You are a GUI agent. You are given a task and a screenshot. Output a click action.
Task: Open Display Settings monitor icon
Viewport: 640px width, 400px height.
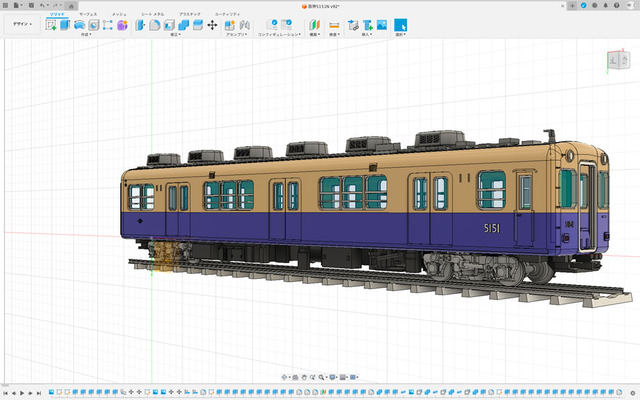[333, 378]
